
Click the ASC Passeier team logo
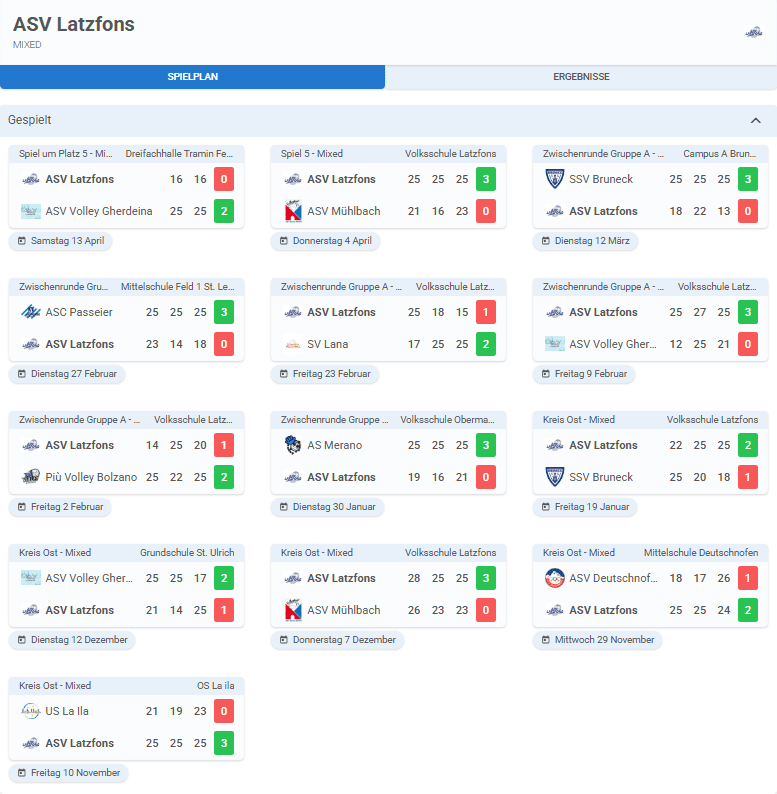(31, 312)
